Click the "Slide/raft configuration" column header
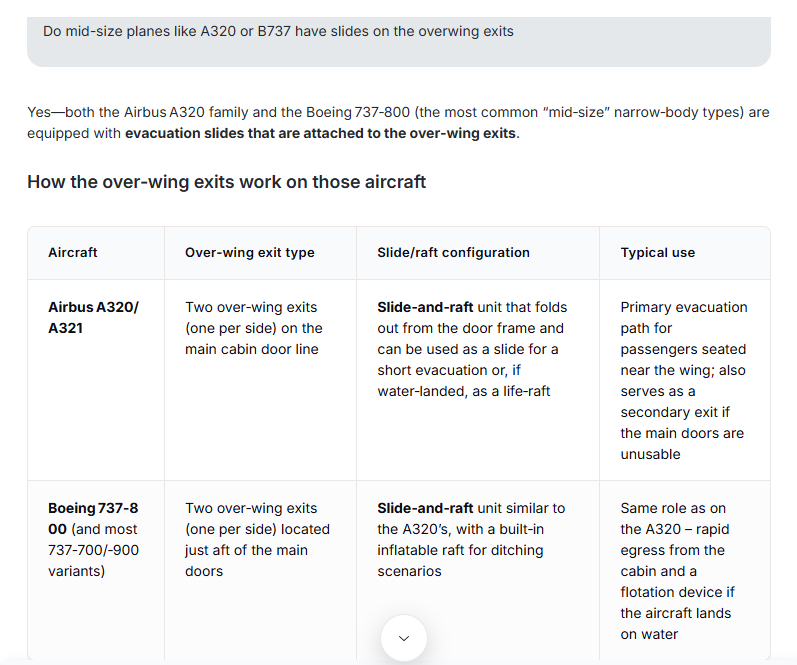The height and width of the screenshot is (665, 797). 453,253
